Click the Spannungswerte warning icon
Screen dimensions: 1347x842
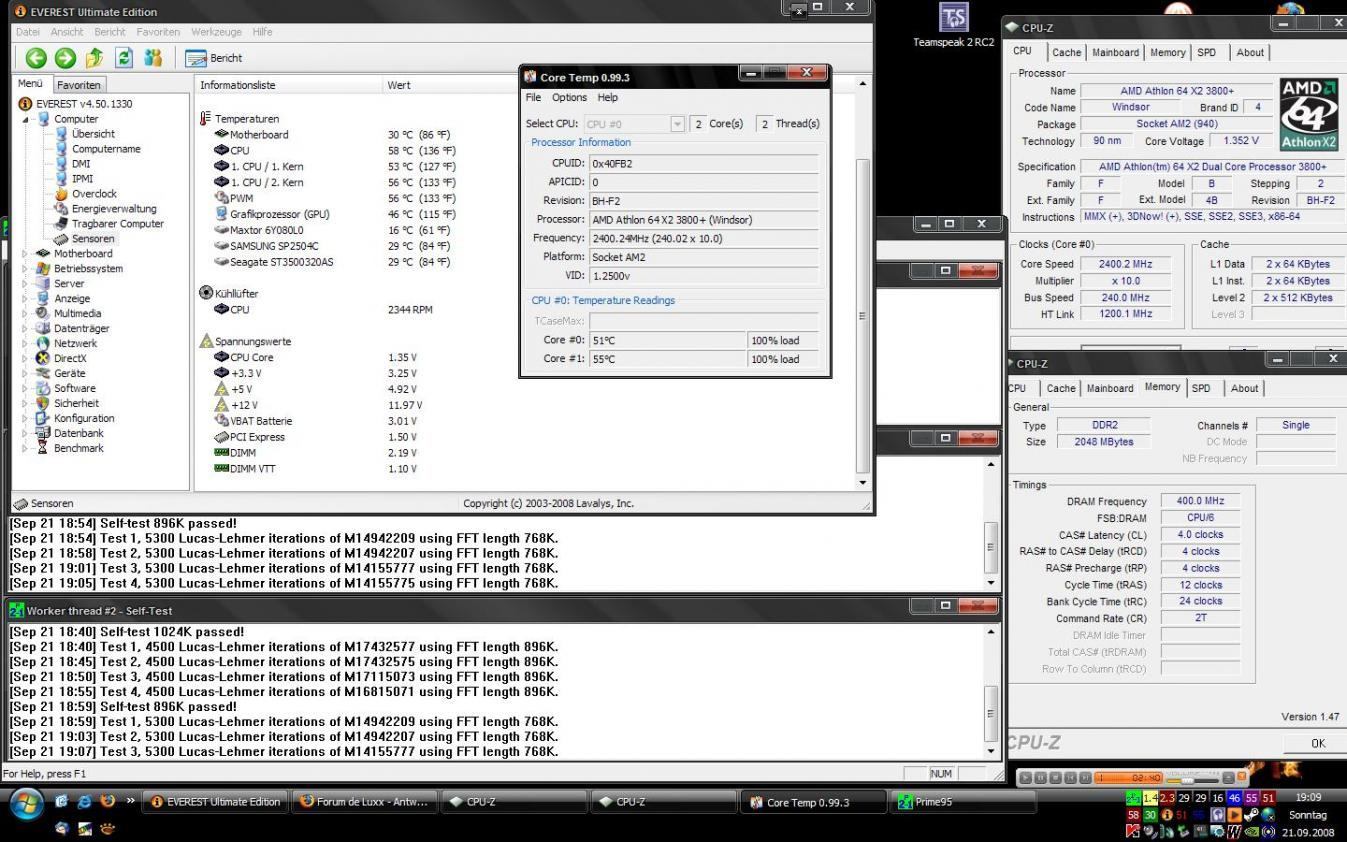206,341
